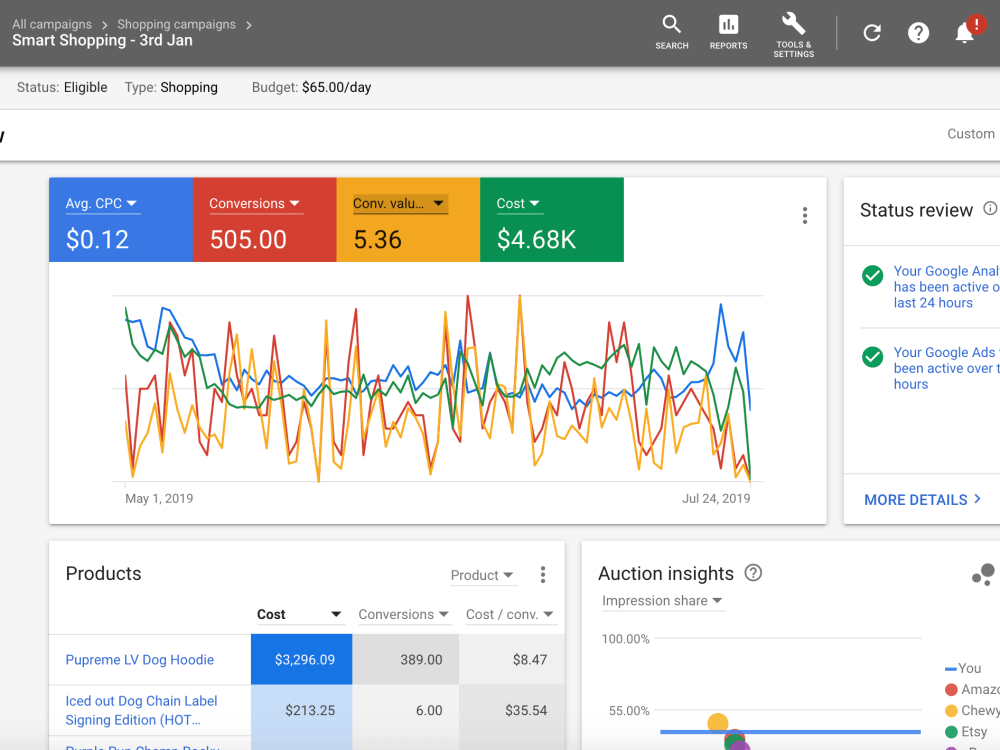Viewport: 1000px width, 750px height.
Task: Open the notifications bell
Action: tap(964, 33)
